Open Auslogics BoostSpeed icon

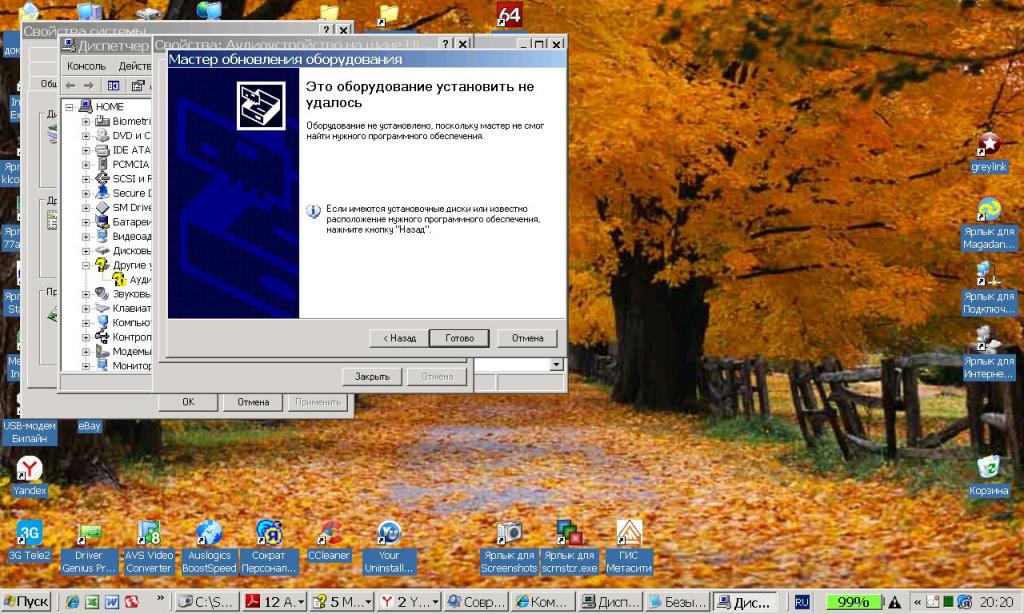pyautogui.click(x=208, y=534)
